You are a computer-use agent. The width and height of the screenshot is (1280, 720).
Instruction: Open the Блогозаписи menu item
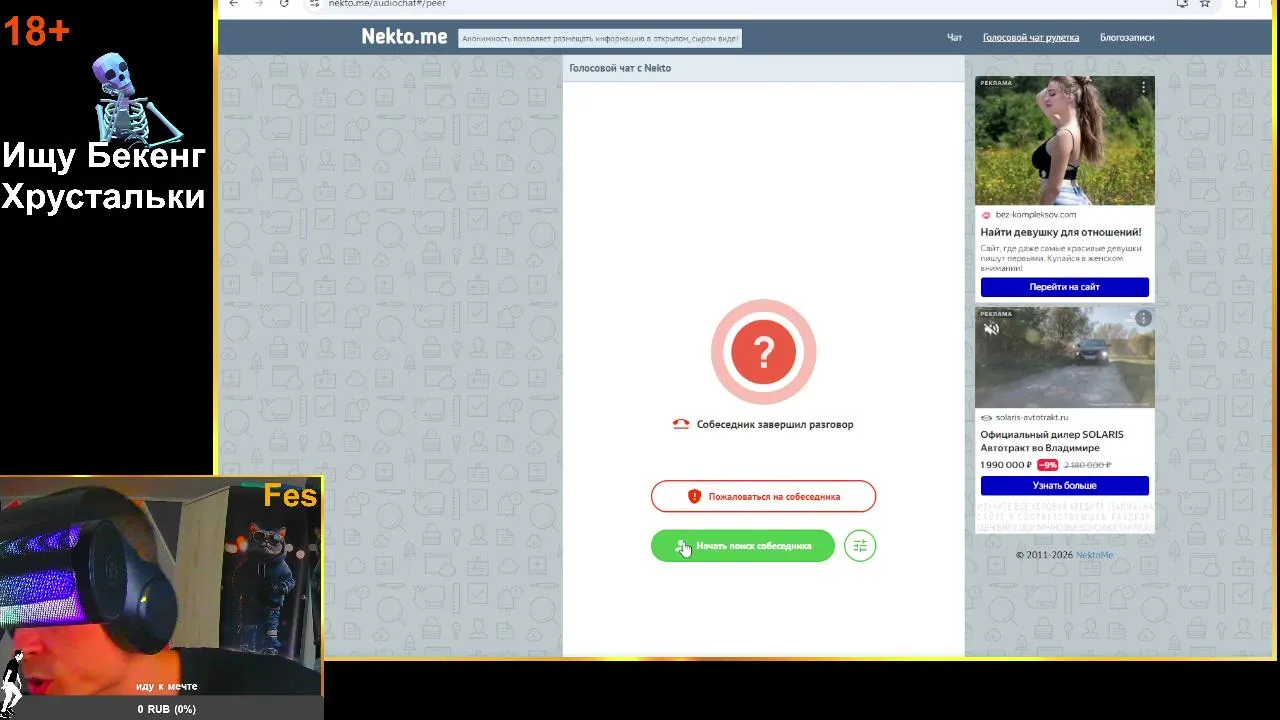click(x=1126, y=38)
